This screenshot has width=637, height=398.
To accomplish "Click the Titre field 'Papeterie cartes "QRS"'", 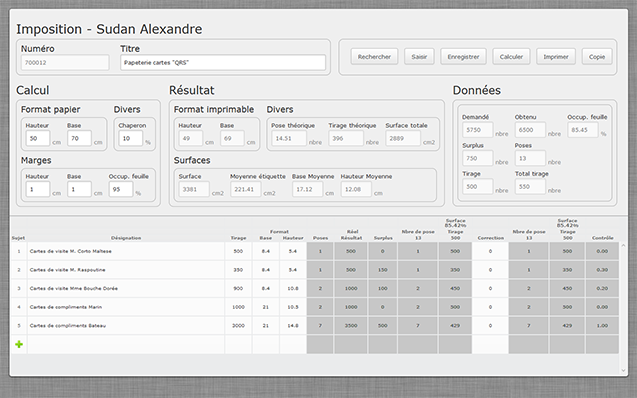I will (x=223, y=63).
